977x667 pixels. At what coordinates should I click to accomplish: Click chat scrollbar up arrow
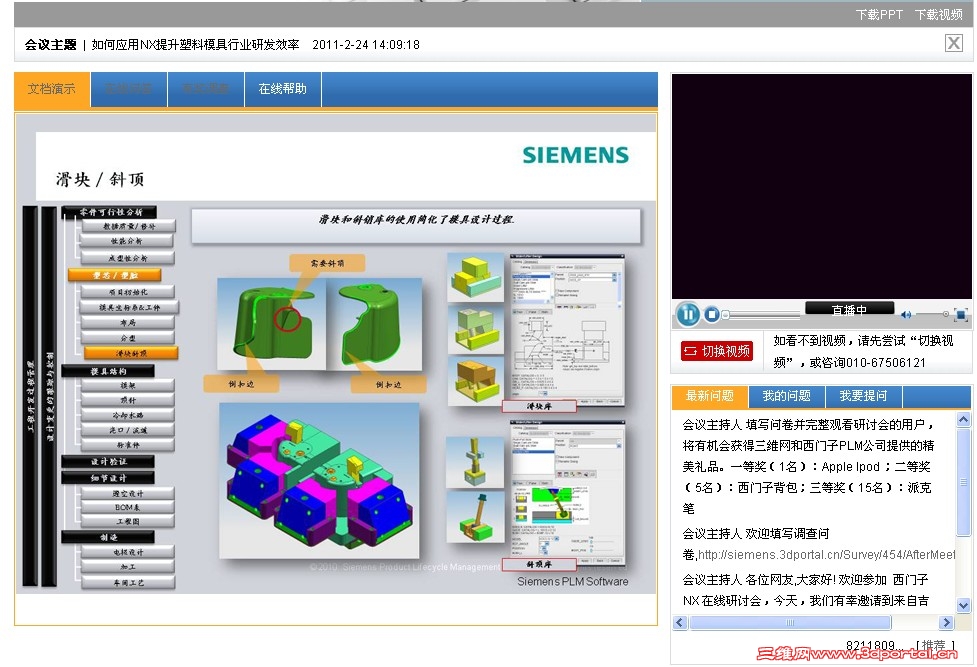[x=963, y=420]
